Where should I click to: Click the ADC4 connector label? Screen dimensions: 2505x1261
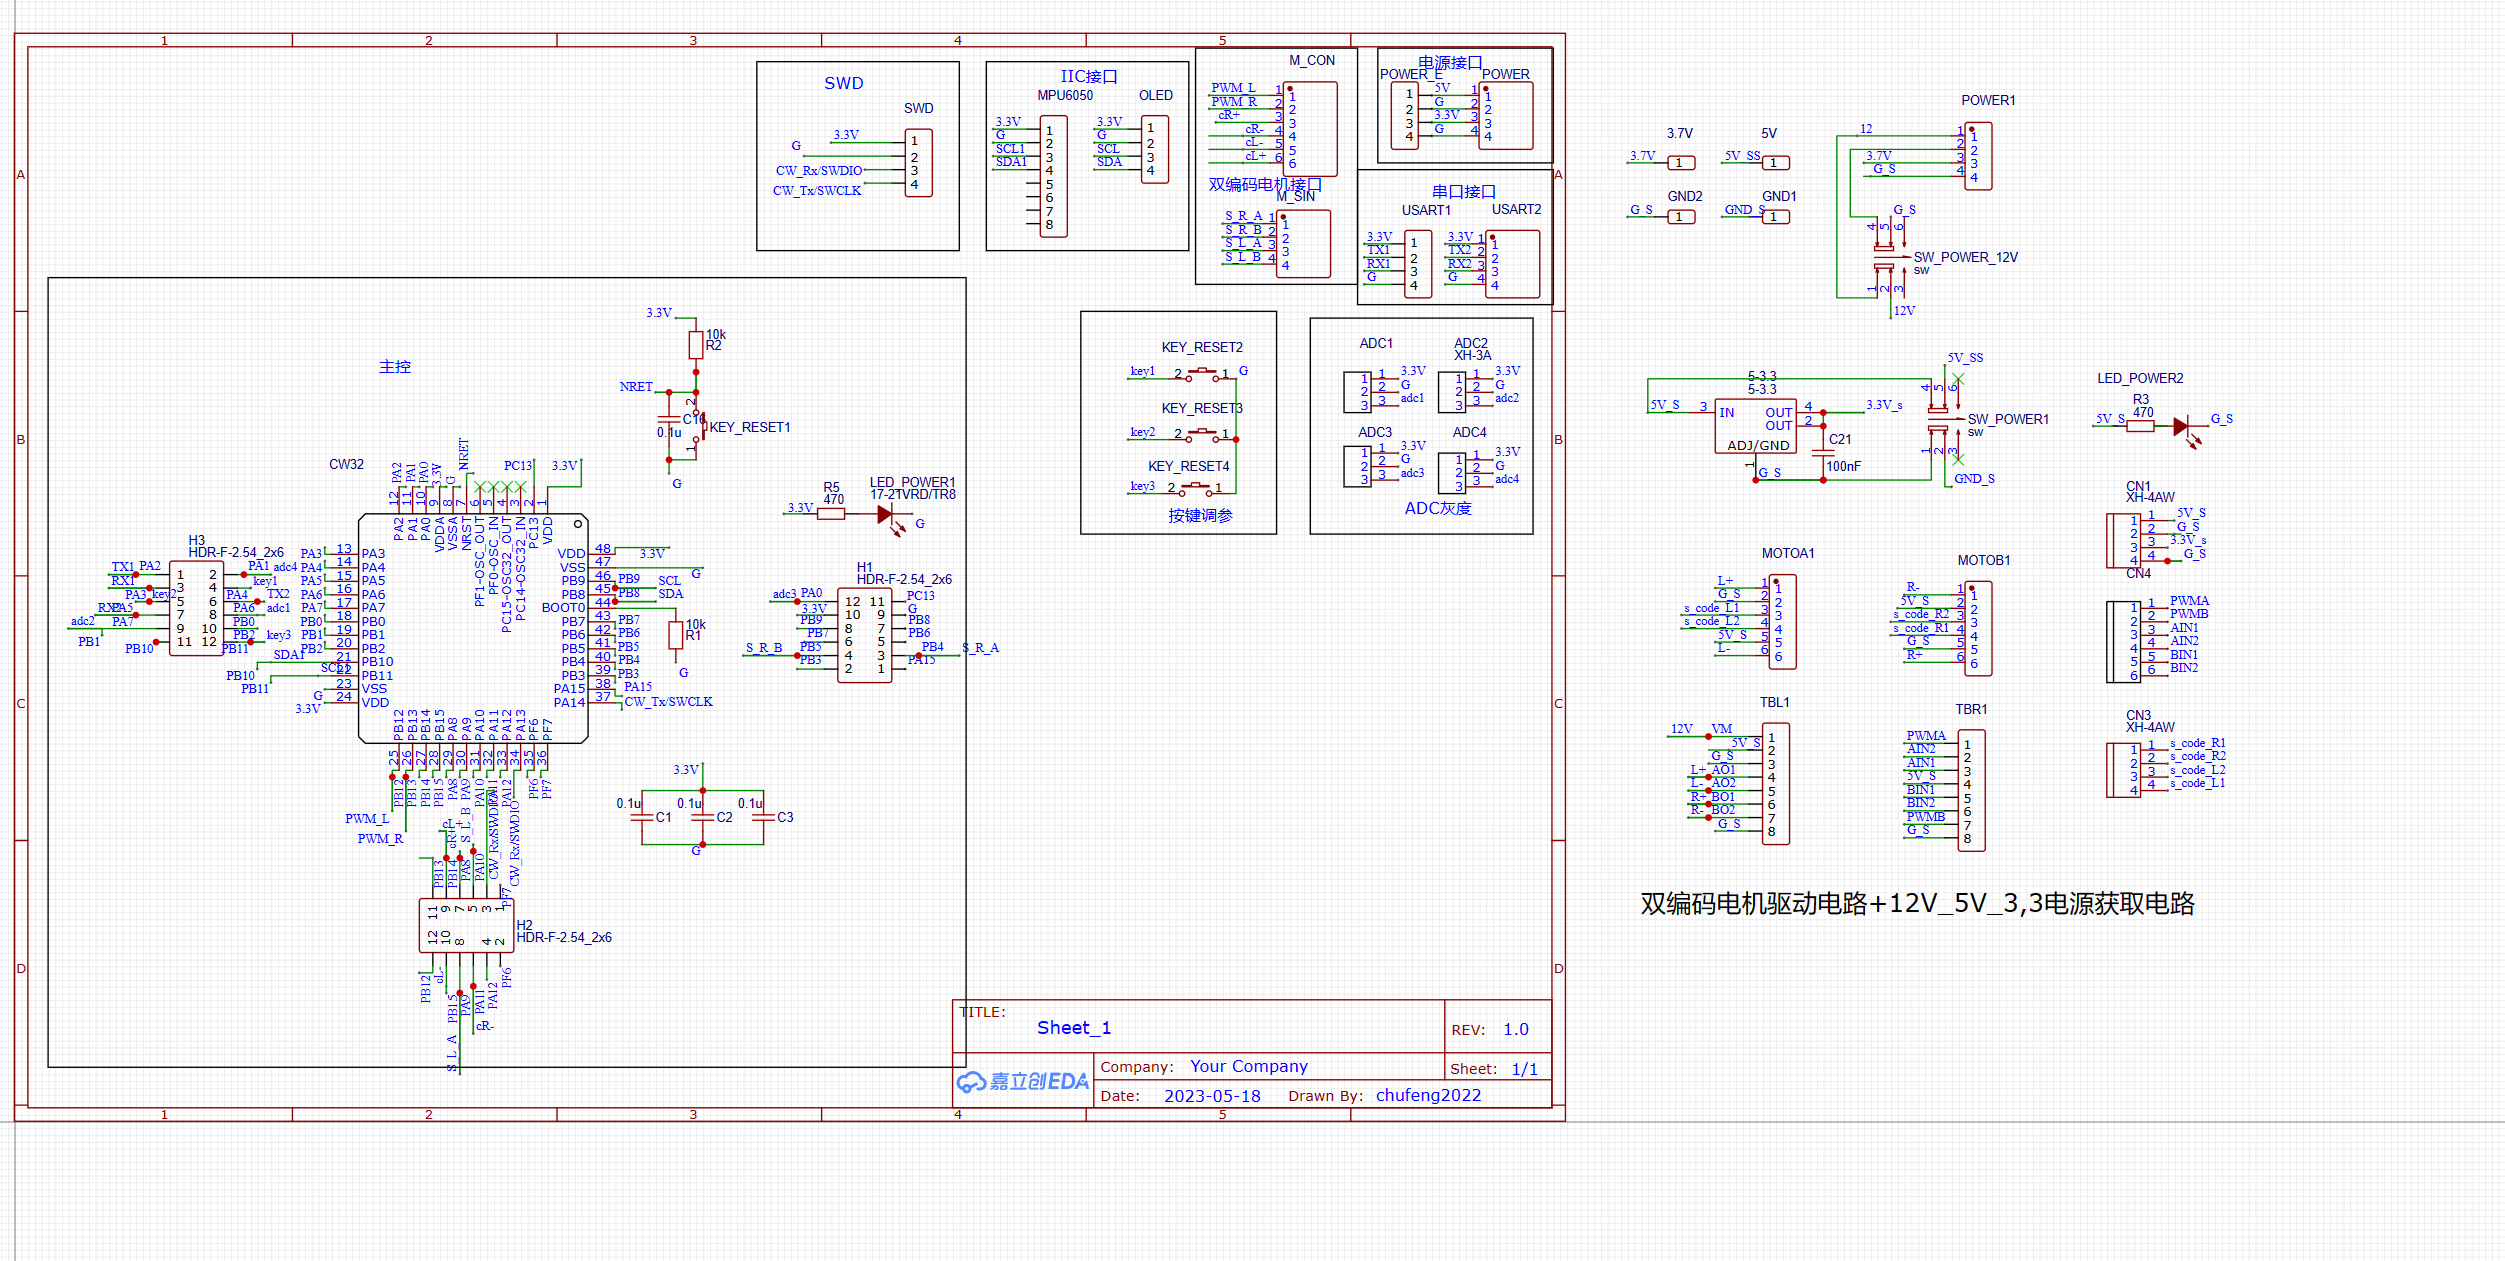(1469, 432)
